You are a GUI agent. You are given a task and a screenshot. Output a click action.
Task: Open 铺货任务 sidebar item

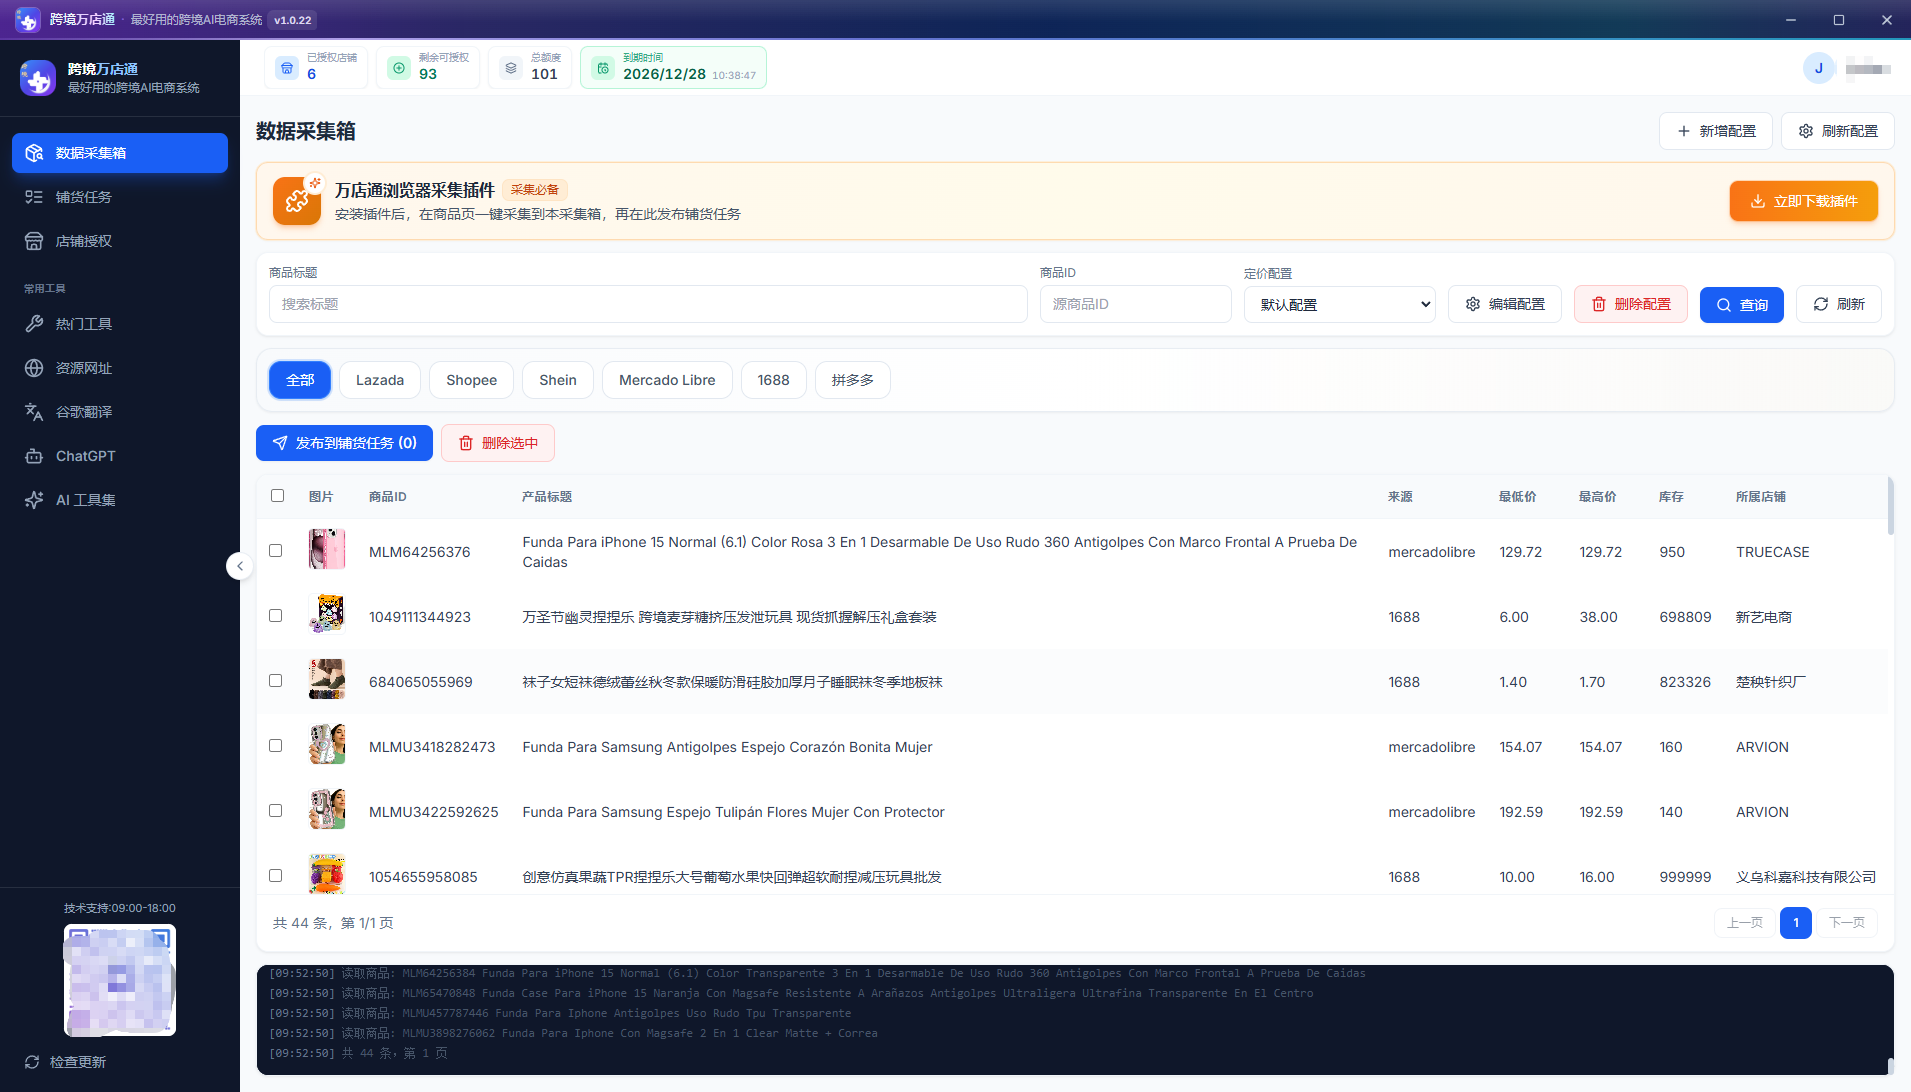[x=120, y=197]
